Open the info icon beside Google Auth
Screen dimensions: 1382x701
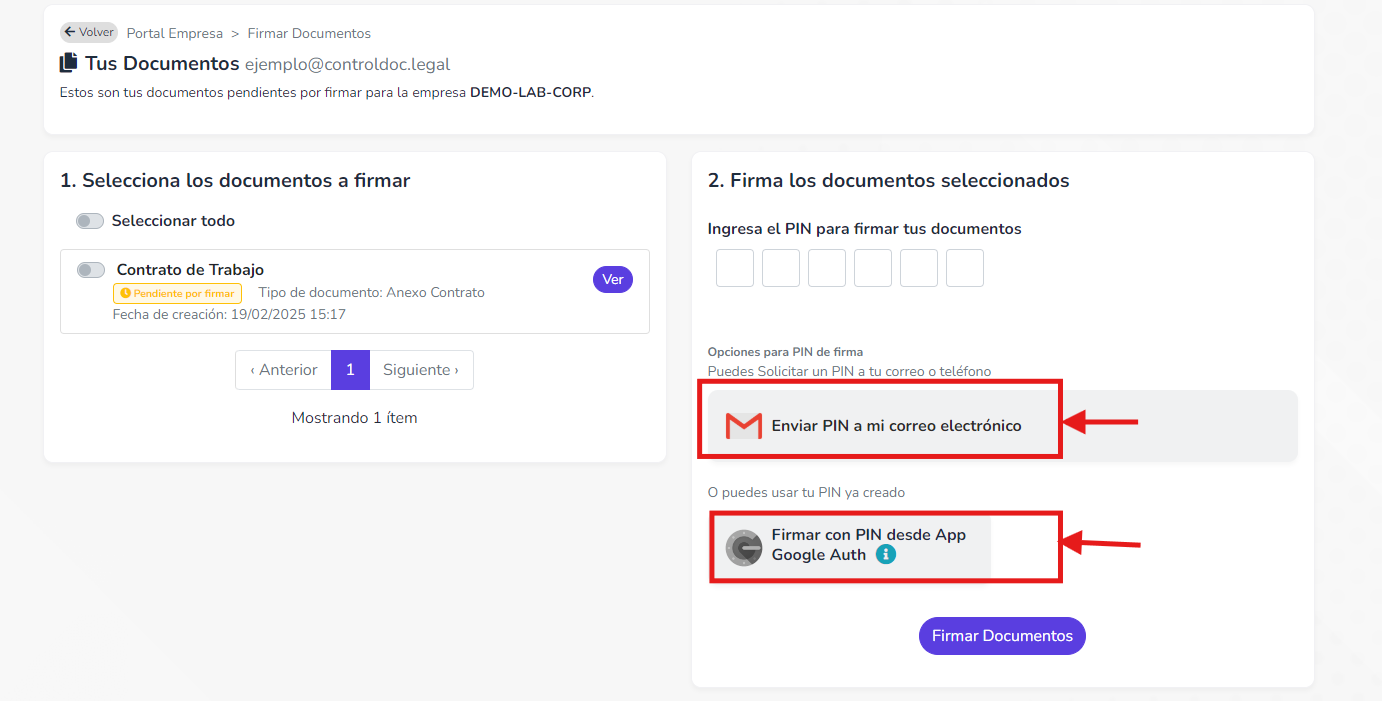(x=886, y=554)
